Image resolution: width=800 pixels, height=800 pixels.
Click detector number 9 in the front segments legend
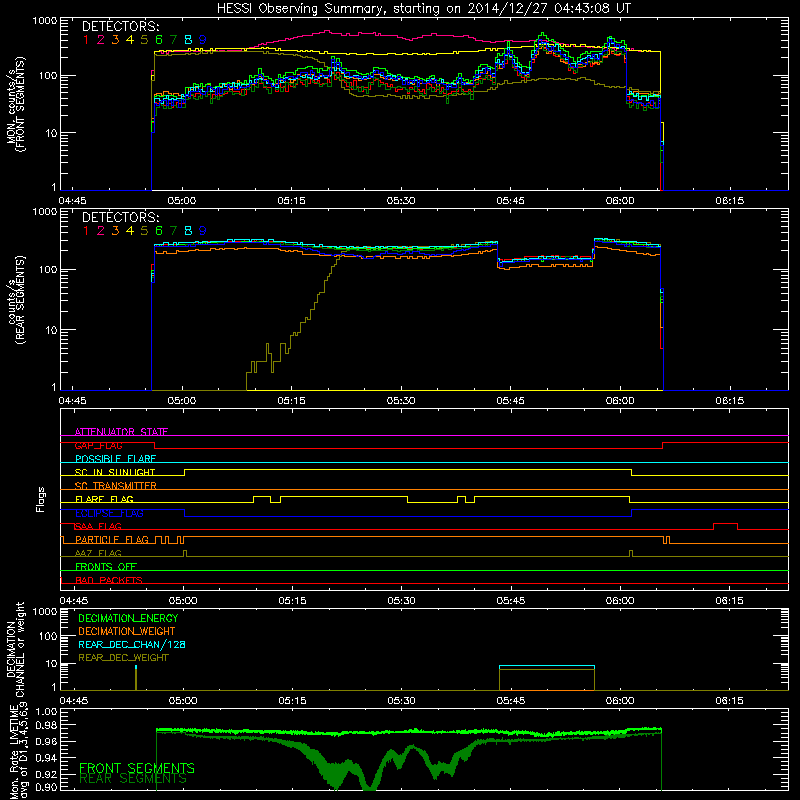pyautogui.click(x=203, y=40)
